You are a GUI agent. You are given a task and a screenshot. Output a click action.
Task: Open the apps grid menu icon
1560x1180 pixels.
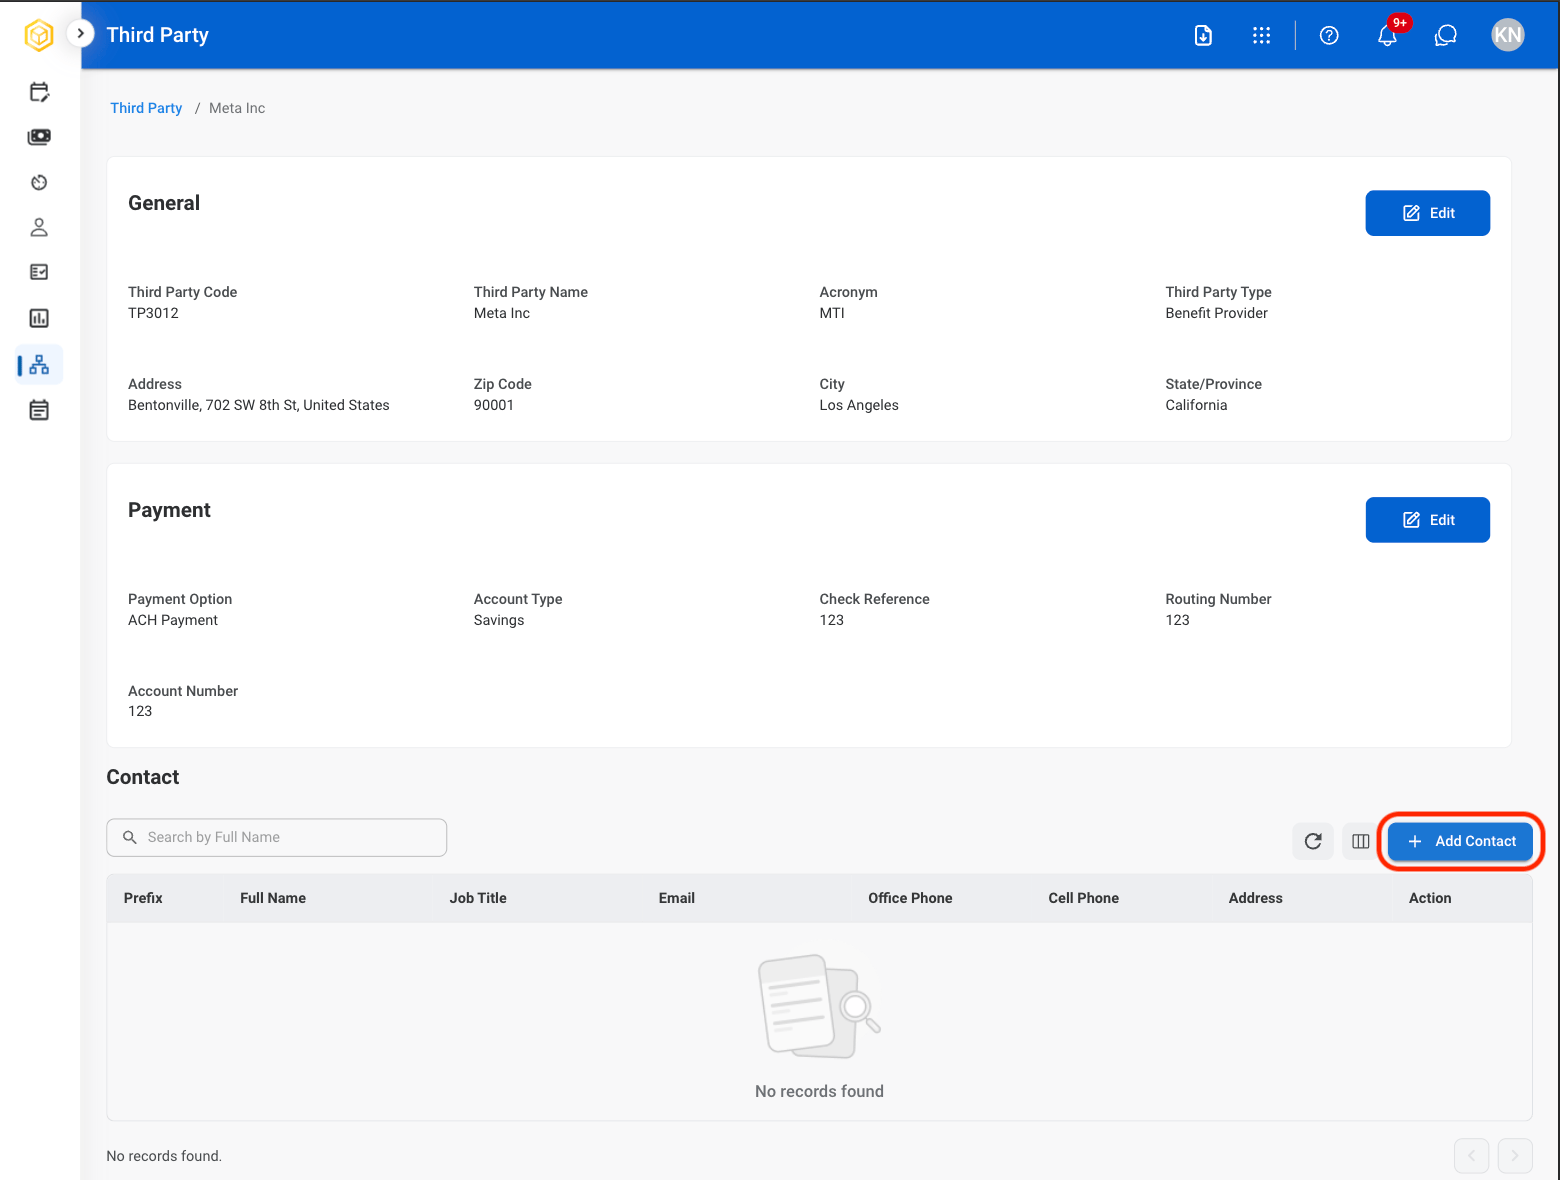point(1261,35)
